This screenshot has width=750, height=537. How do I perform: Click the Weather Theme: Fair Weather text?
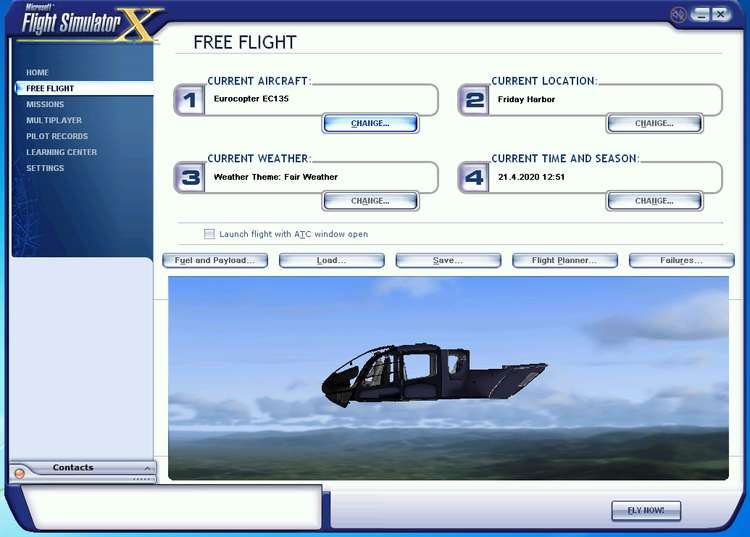276,177
